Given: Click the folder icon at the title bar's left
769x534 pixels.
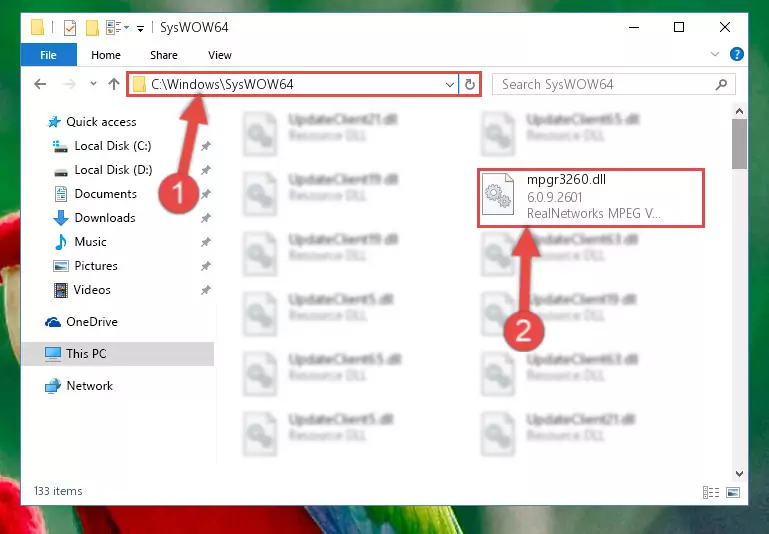Looking at the screenshot, I should pyautogui.click(x=38, y=27).
